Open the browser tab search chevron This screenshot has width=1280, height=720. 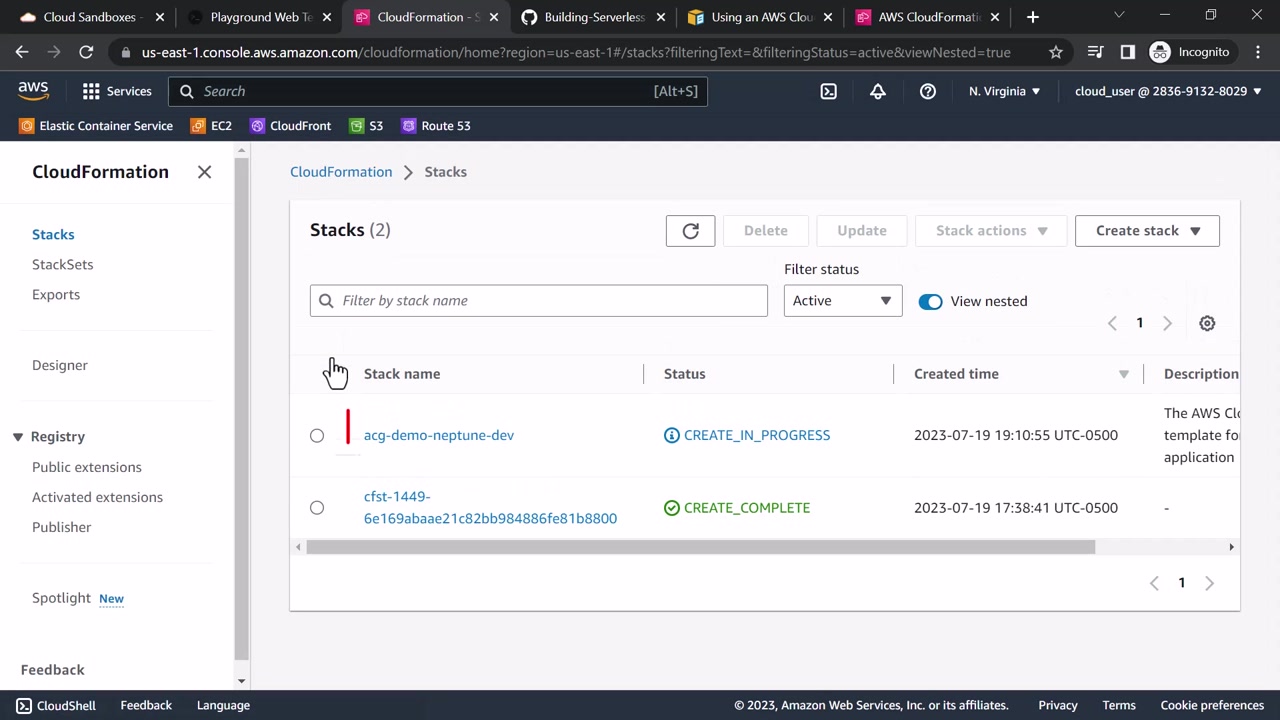click(1119, 16)
